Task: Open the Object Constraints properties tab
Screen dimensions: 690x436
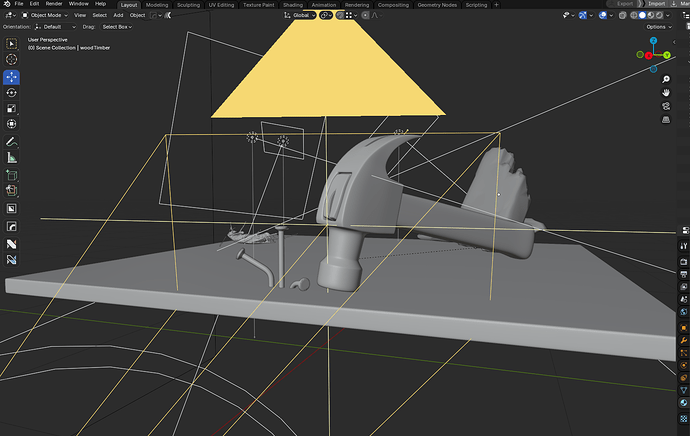Action: click(683, 378)
